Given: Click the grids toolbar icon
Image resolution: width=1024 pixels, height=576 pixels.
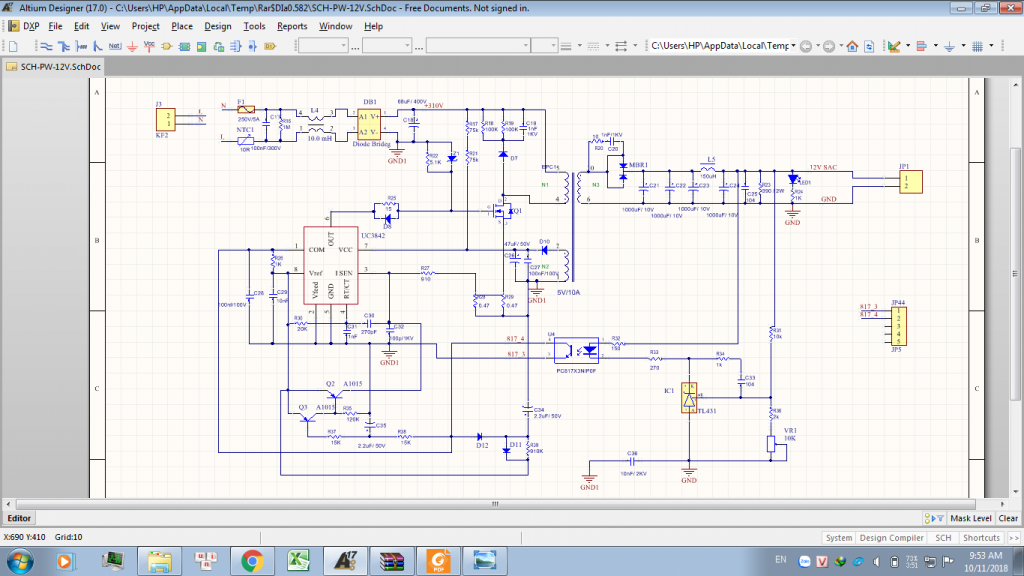Looking at the screenshot, I should click(x=977, y=46).
